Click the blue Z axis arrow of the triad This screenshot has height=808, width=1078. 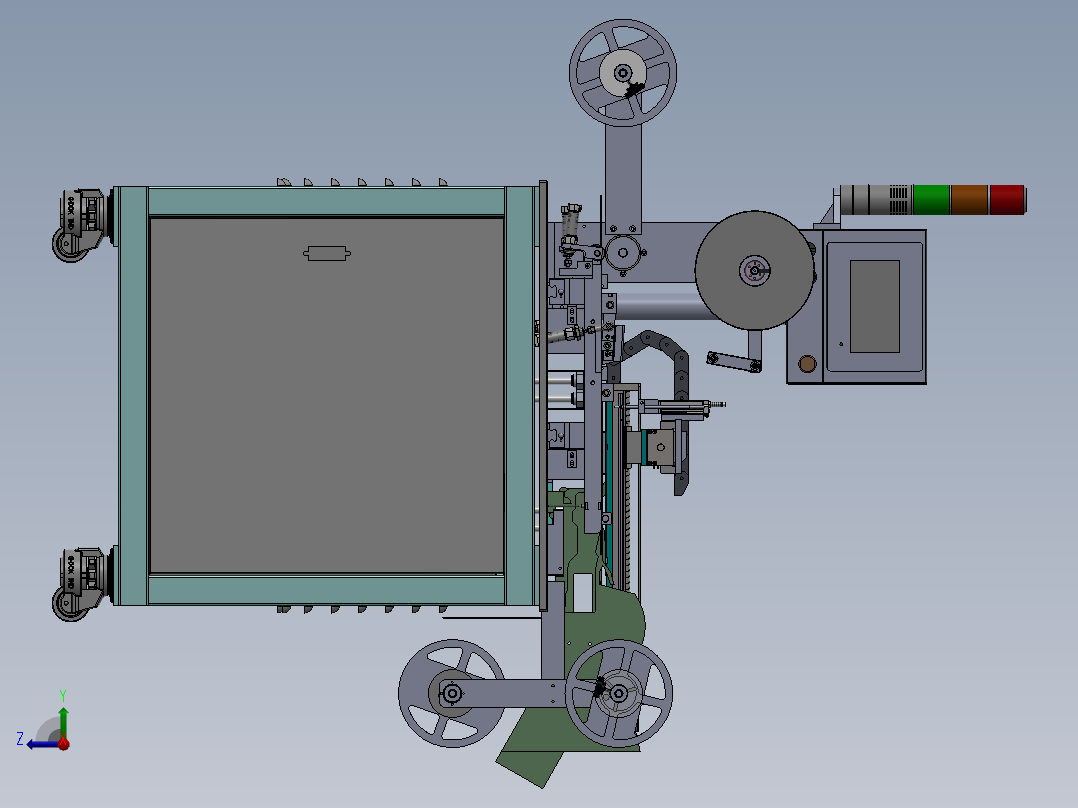point(41,744)
